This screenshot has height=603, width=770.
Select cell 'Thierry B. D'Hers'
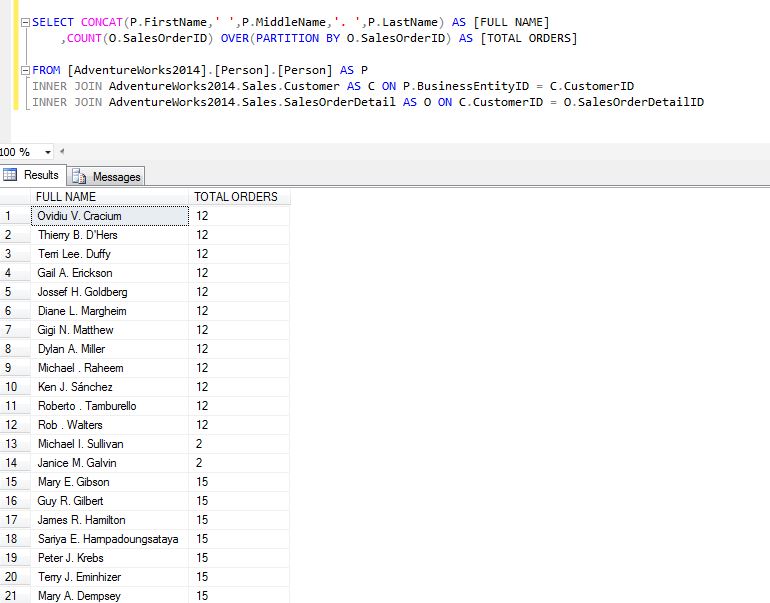point(110,235)
